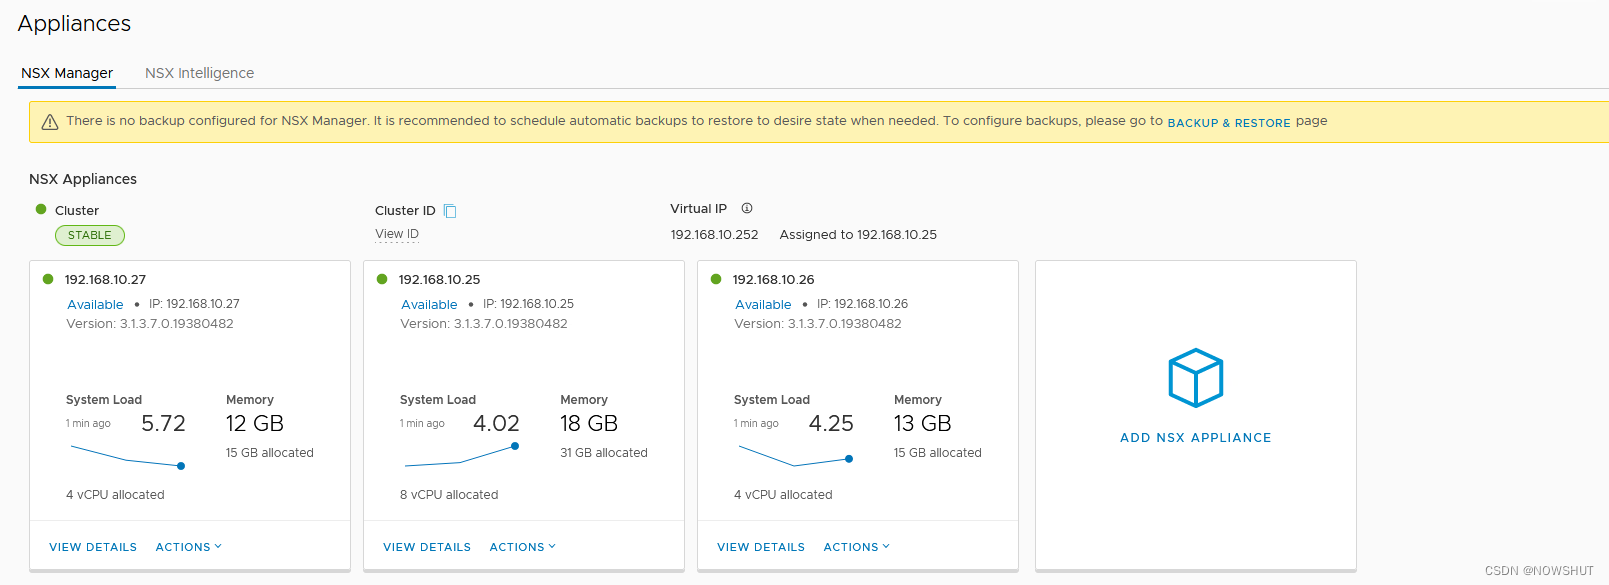Click the 'NSX Appliances' section heading
The image size is (1609, 585).
pos(83,179)
